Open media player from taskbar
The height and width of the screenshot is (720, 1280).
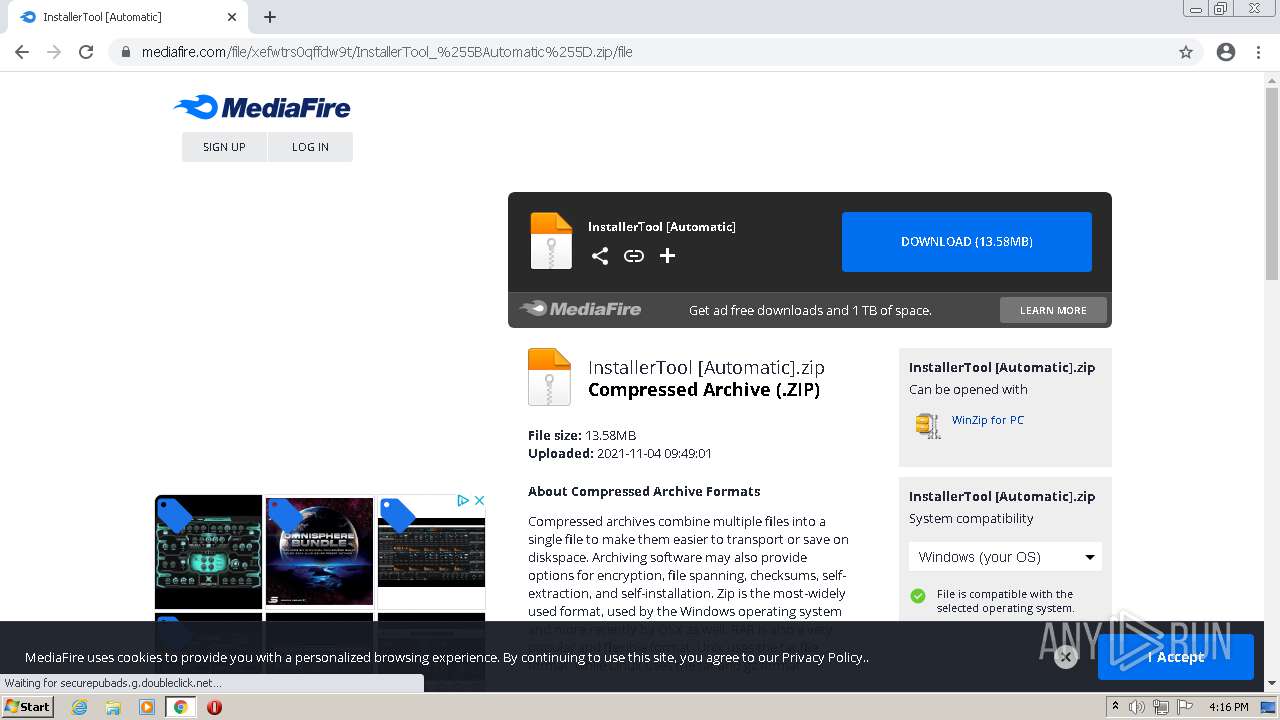(x=147, y=707)
